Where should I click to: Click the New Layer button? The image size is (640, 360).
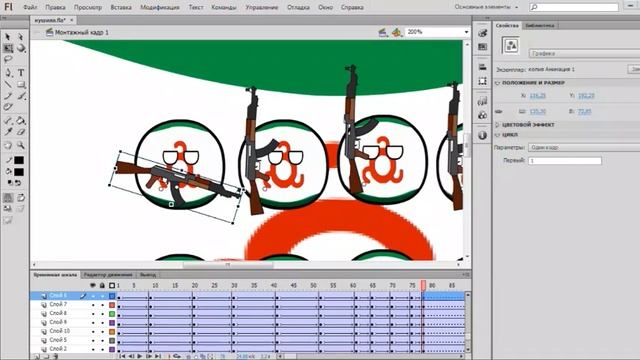[x=36, y=357]
